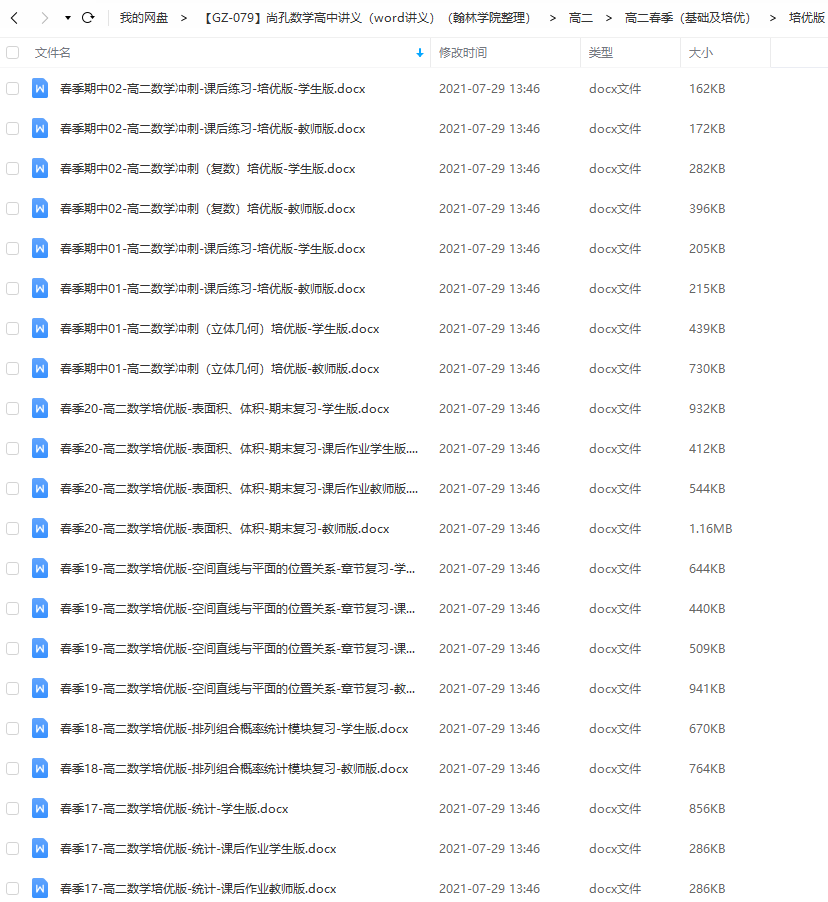The height and width of the screenshot is (902, 828).
Task: Click the Word icon of the 162KB file
Action: 40,88
